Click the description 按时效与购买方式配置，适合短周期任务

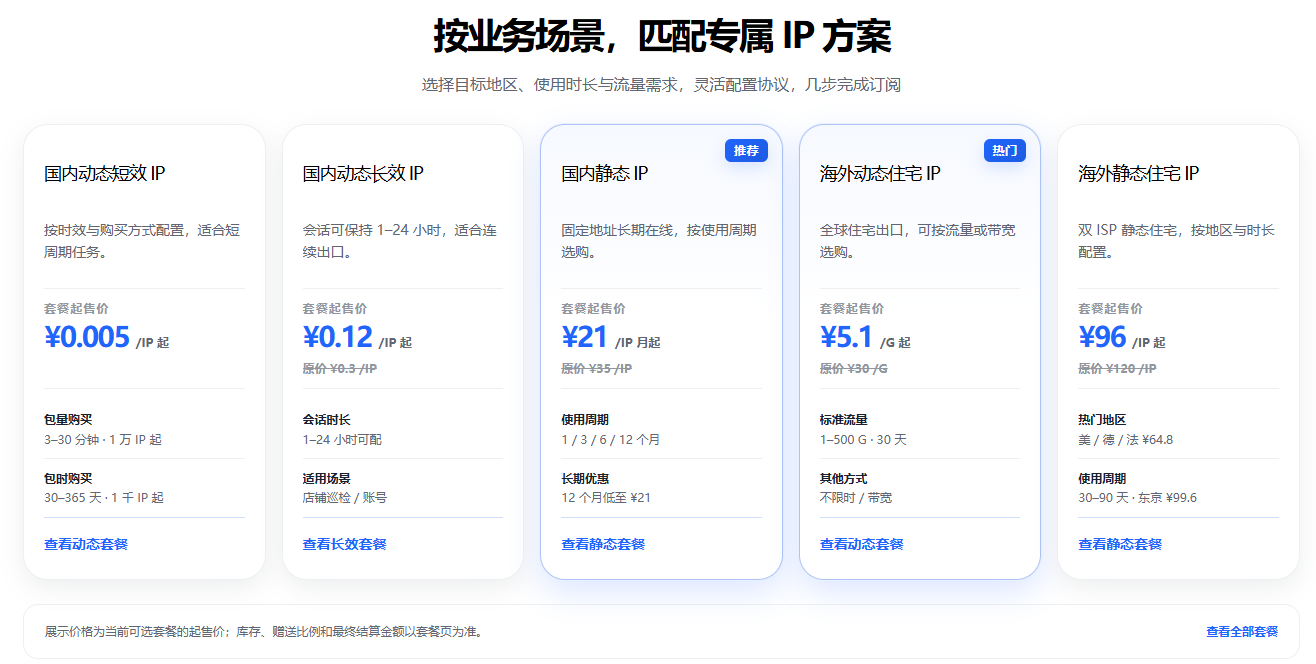pyautogui.click(x=142, y=241)
